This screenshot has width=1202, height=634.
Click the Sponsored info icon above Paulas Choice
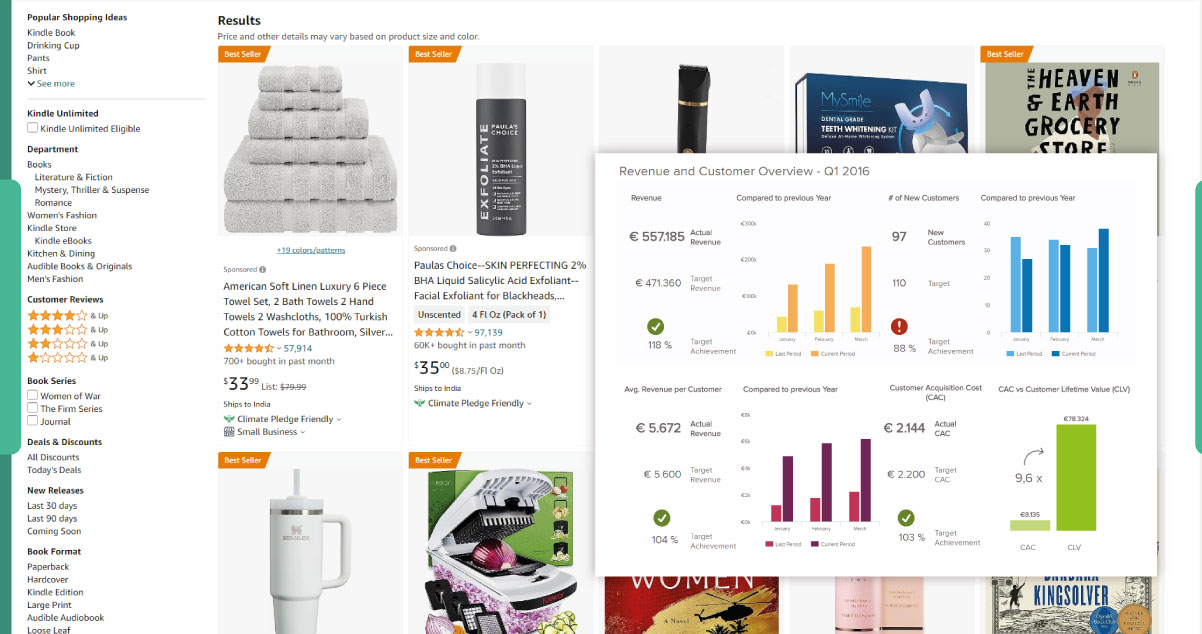click(x=453, y=248)
